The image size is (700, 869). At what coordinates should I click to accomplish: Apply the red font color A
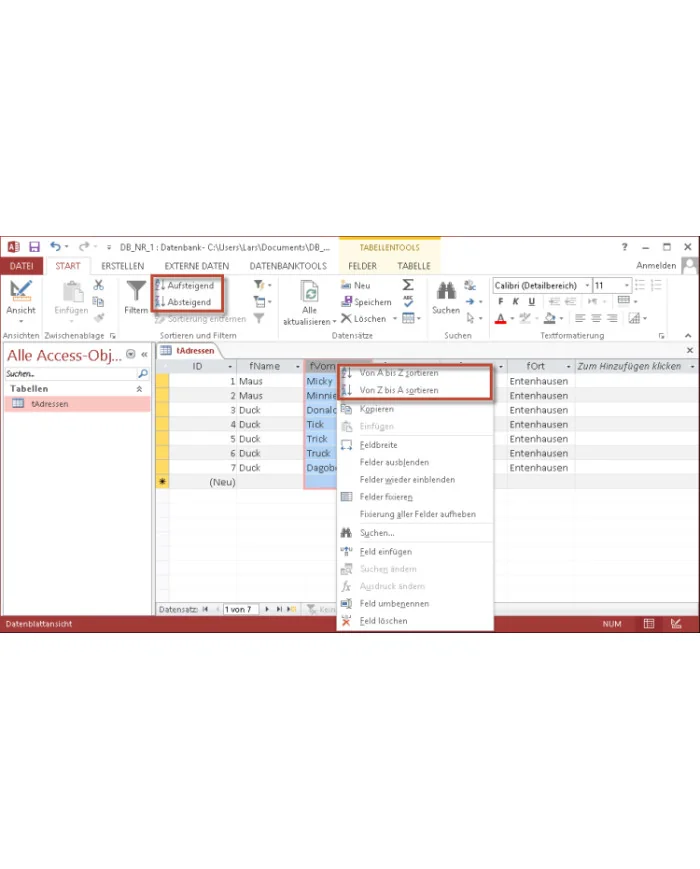click(x=500, y=319)
